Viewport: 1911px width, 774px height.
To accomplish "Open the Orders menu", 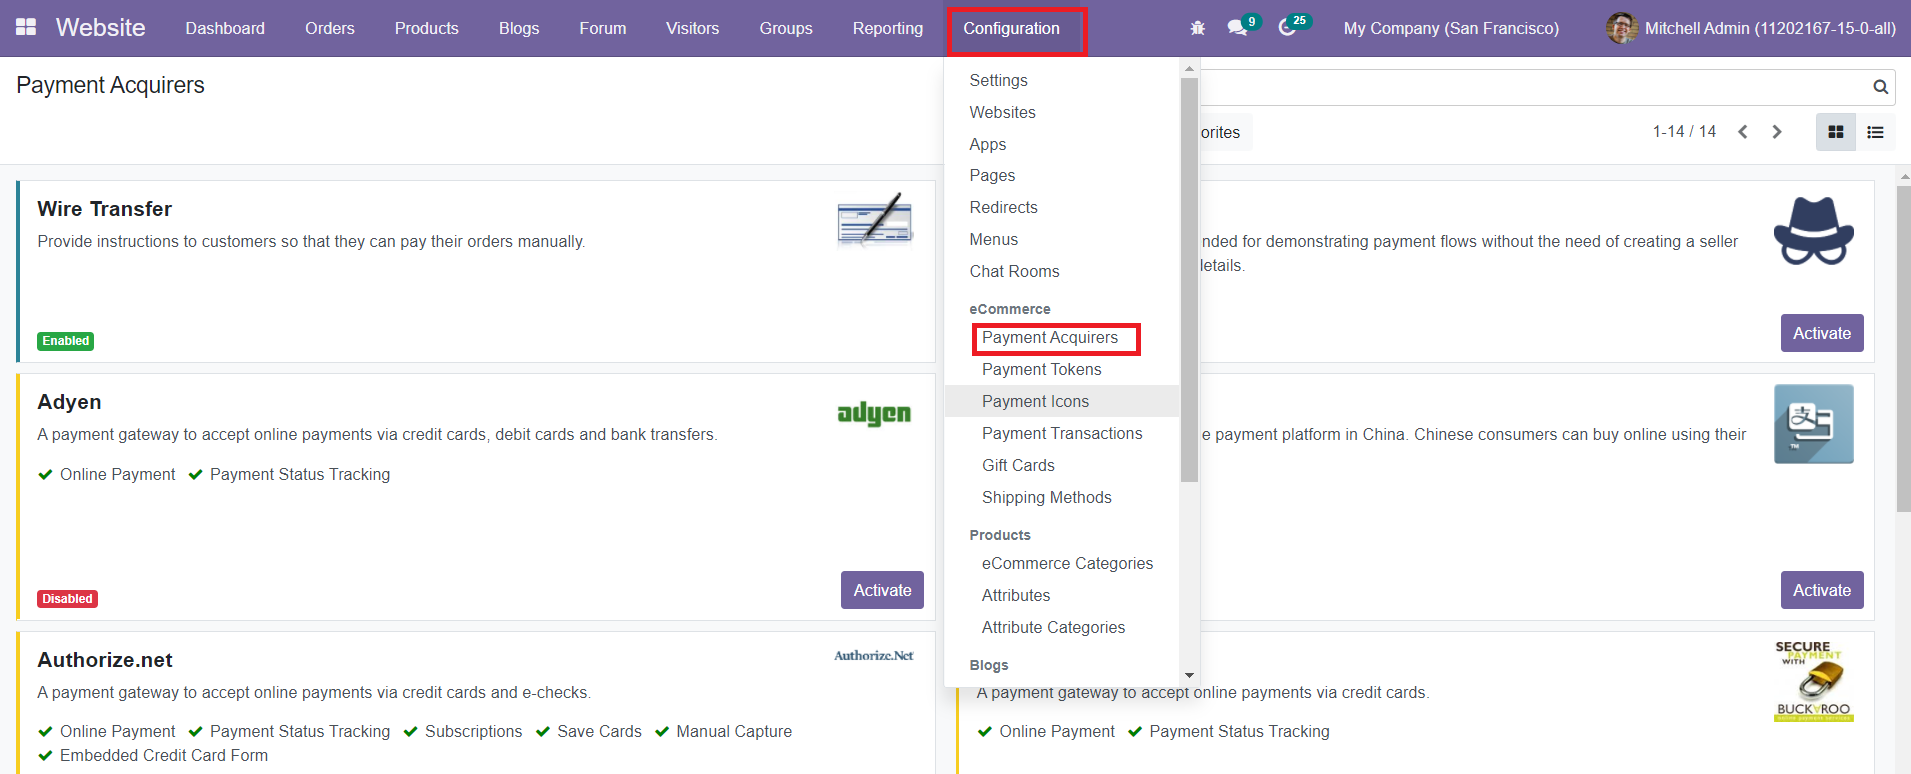I will [x=330, y=28].
